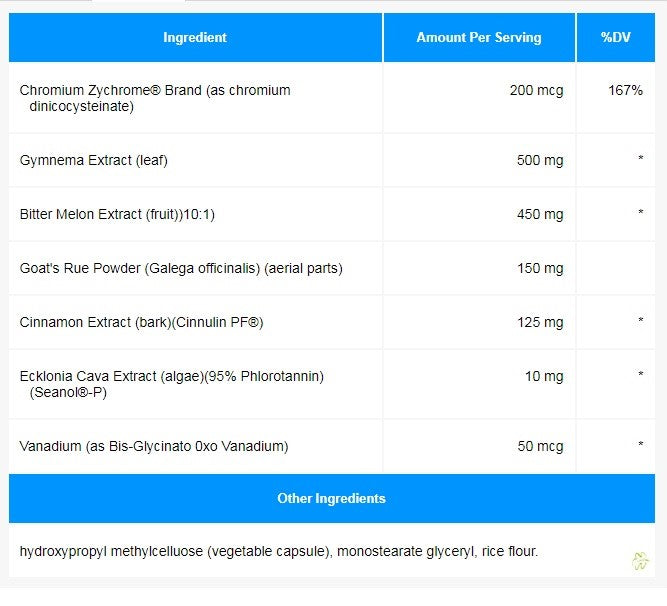Click the 167% daily value cell
The width and height of the screenshot is (667, 606).
[x=625, y=91]
